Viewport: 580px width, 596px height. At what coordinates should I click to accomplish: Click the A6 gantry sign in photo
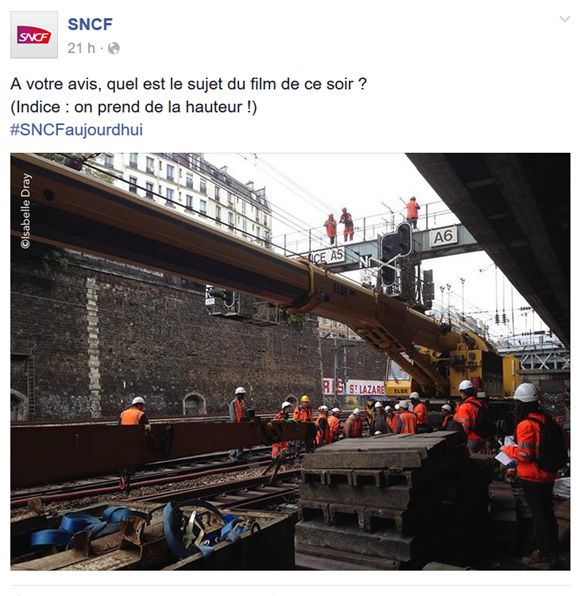point(443,236)
